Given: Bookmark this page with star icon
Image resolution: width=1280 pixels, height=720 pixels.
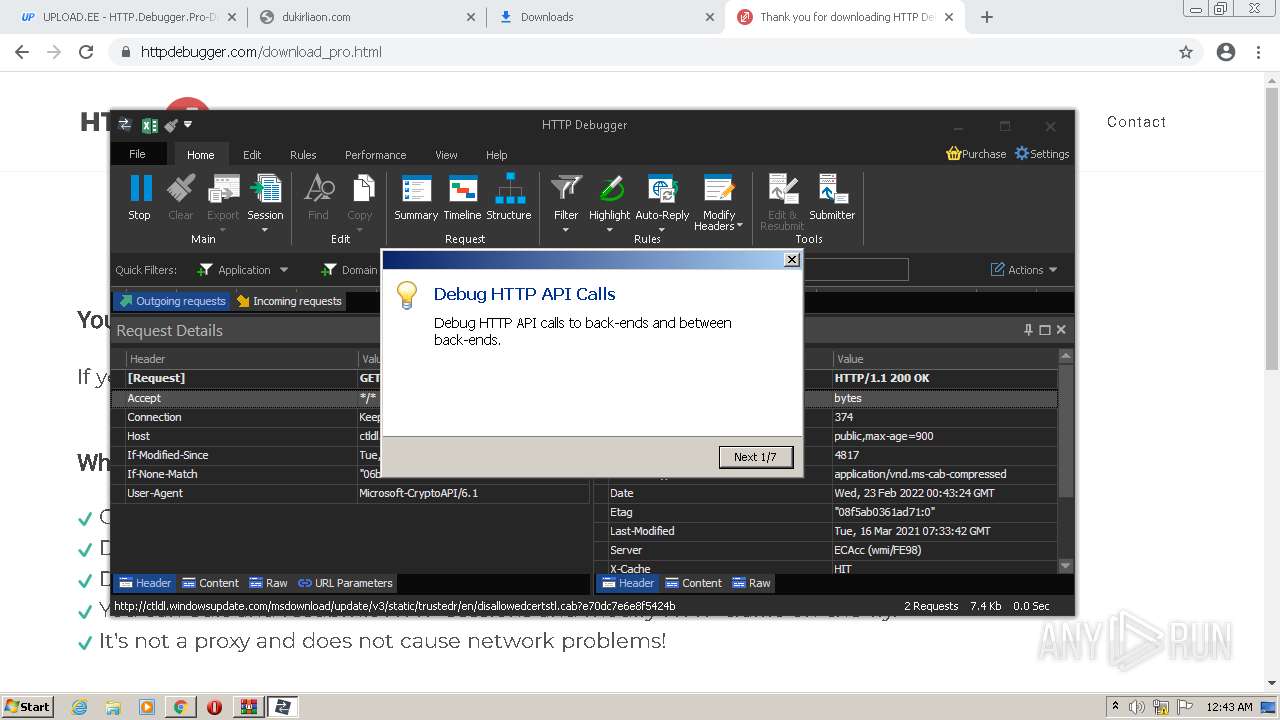Looking at the screenshot, I should pos(1186,52).
